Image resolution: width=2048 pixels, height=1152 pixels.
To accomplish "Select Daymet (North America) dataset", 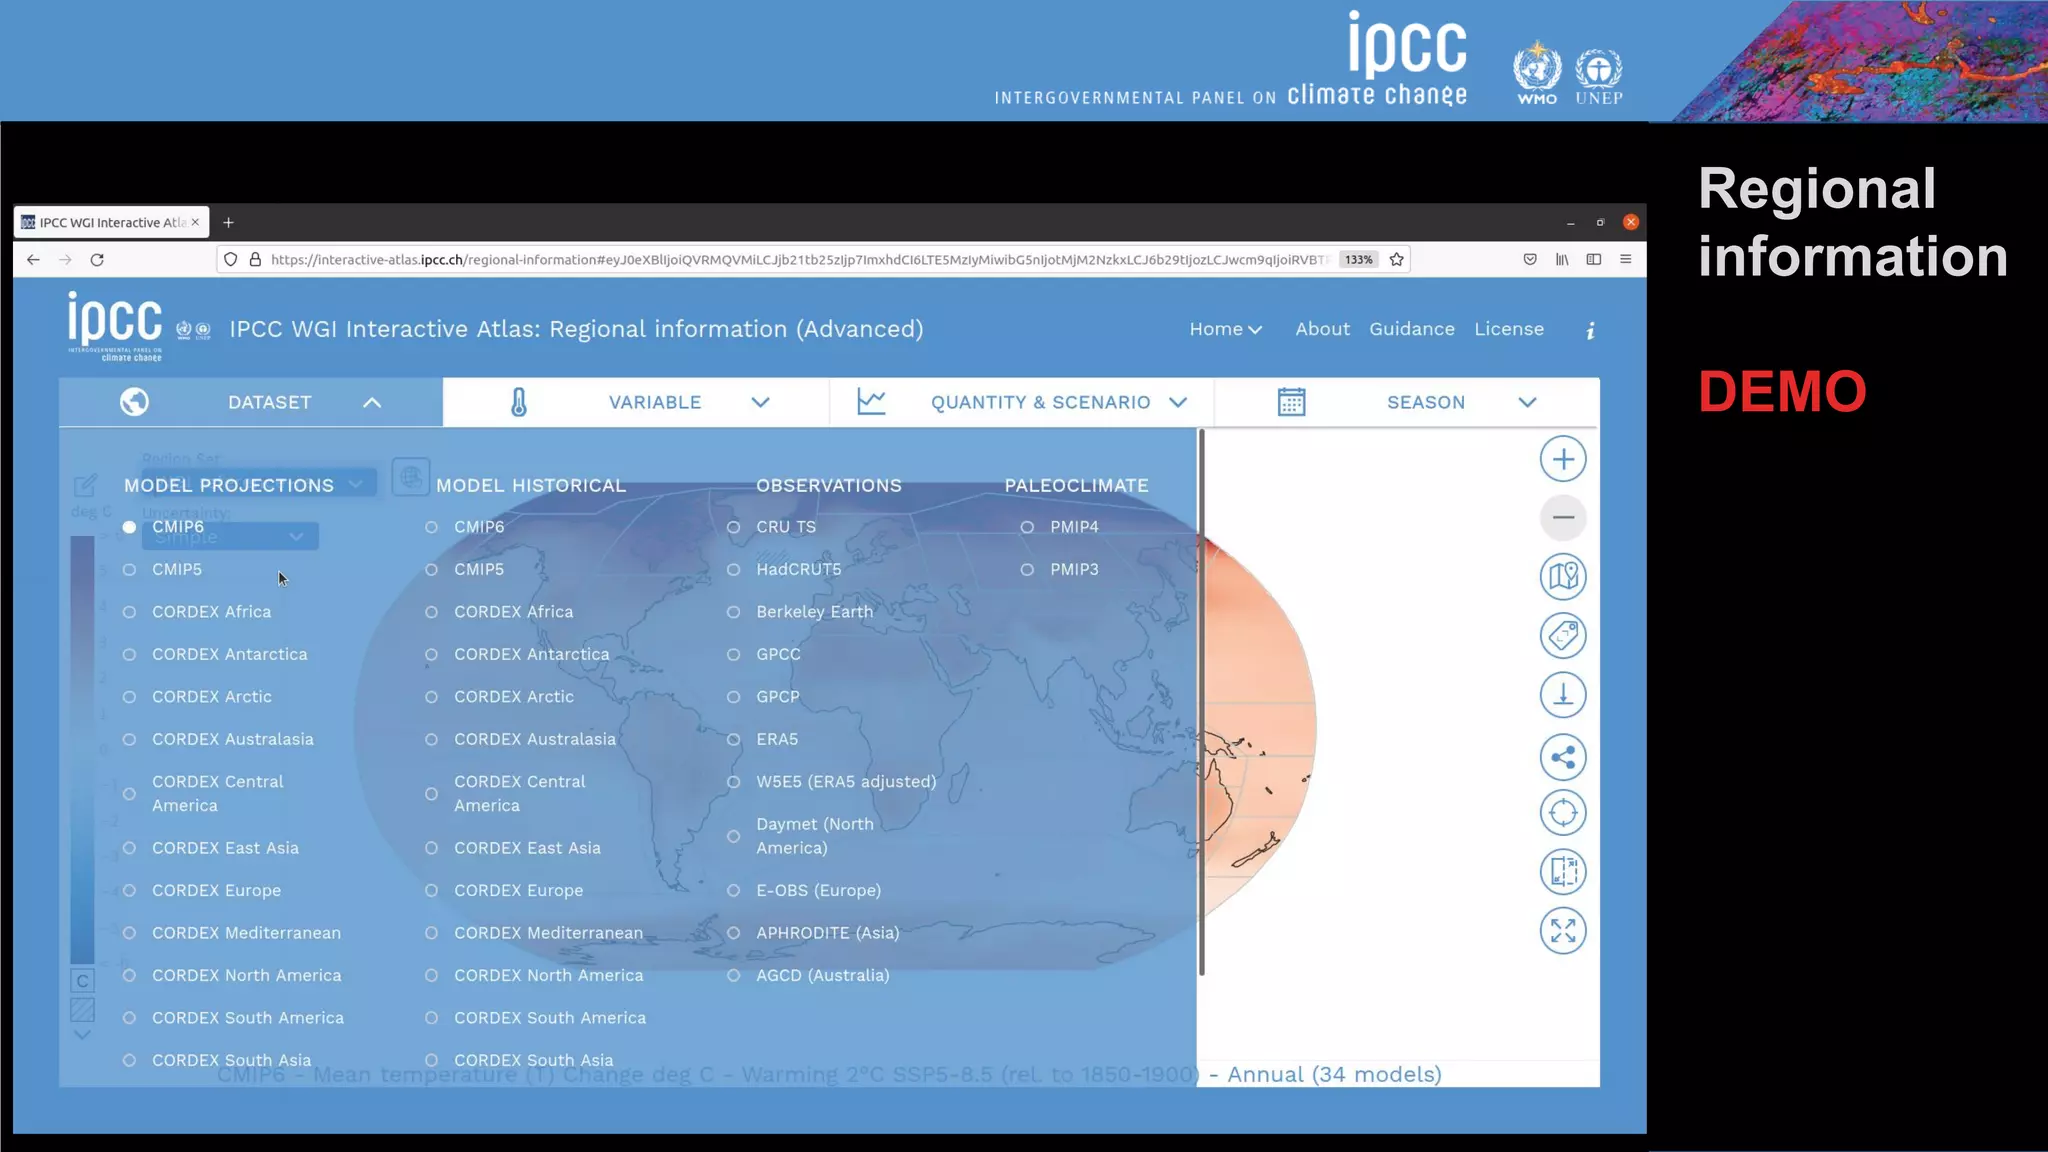I will (800, 836).
